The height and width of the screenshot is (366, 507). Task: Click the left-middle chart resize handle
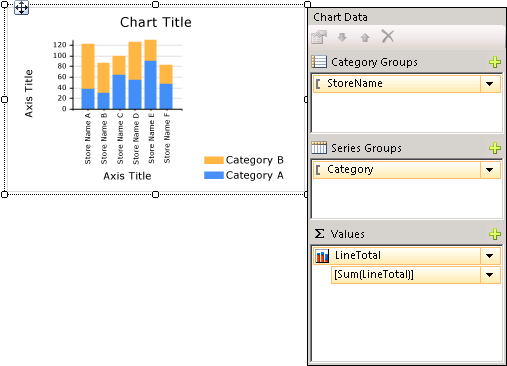(4, 99)
